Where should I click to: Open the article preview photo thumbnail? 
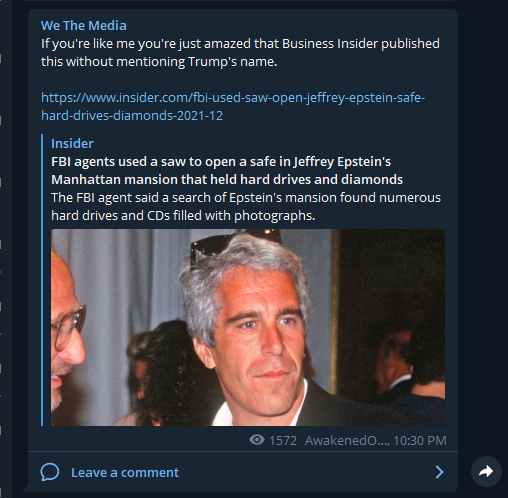coord(248,327)
